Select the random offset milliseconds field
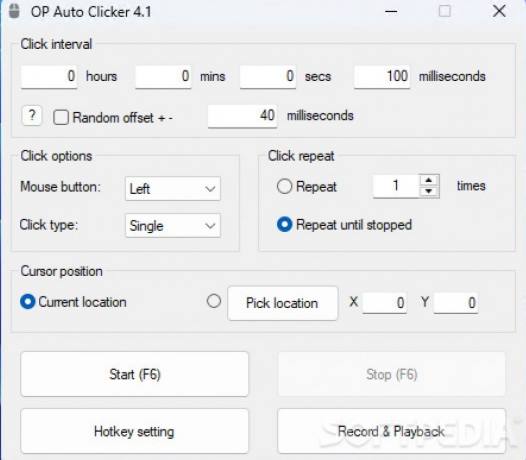The width and height of the screenshot is (526, 460). point(243,116)
